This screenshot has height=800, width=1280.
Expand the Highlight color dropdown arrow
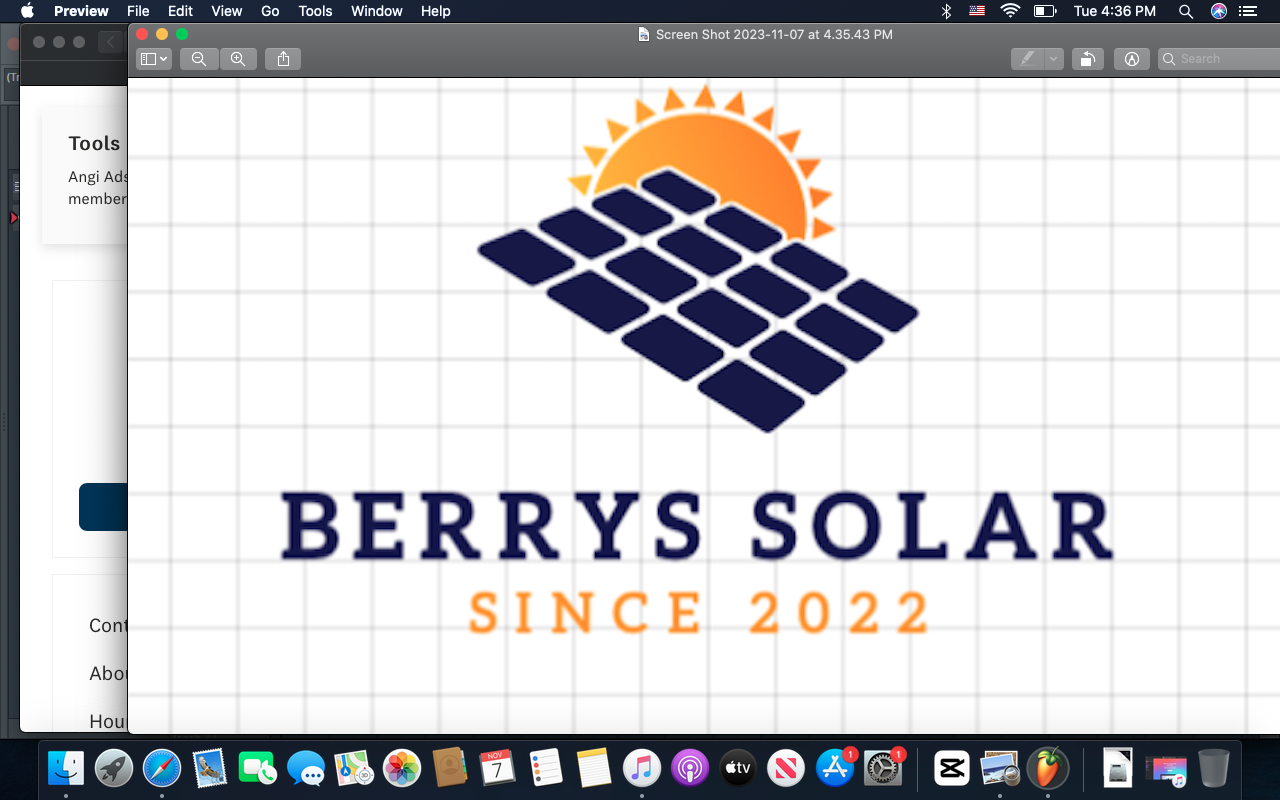tap(1053, 59)
